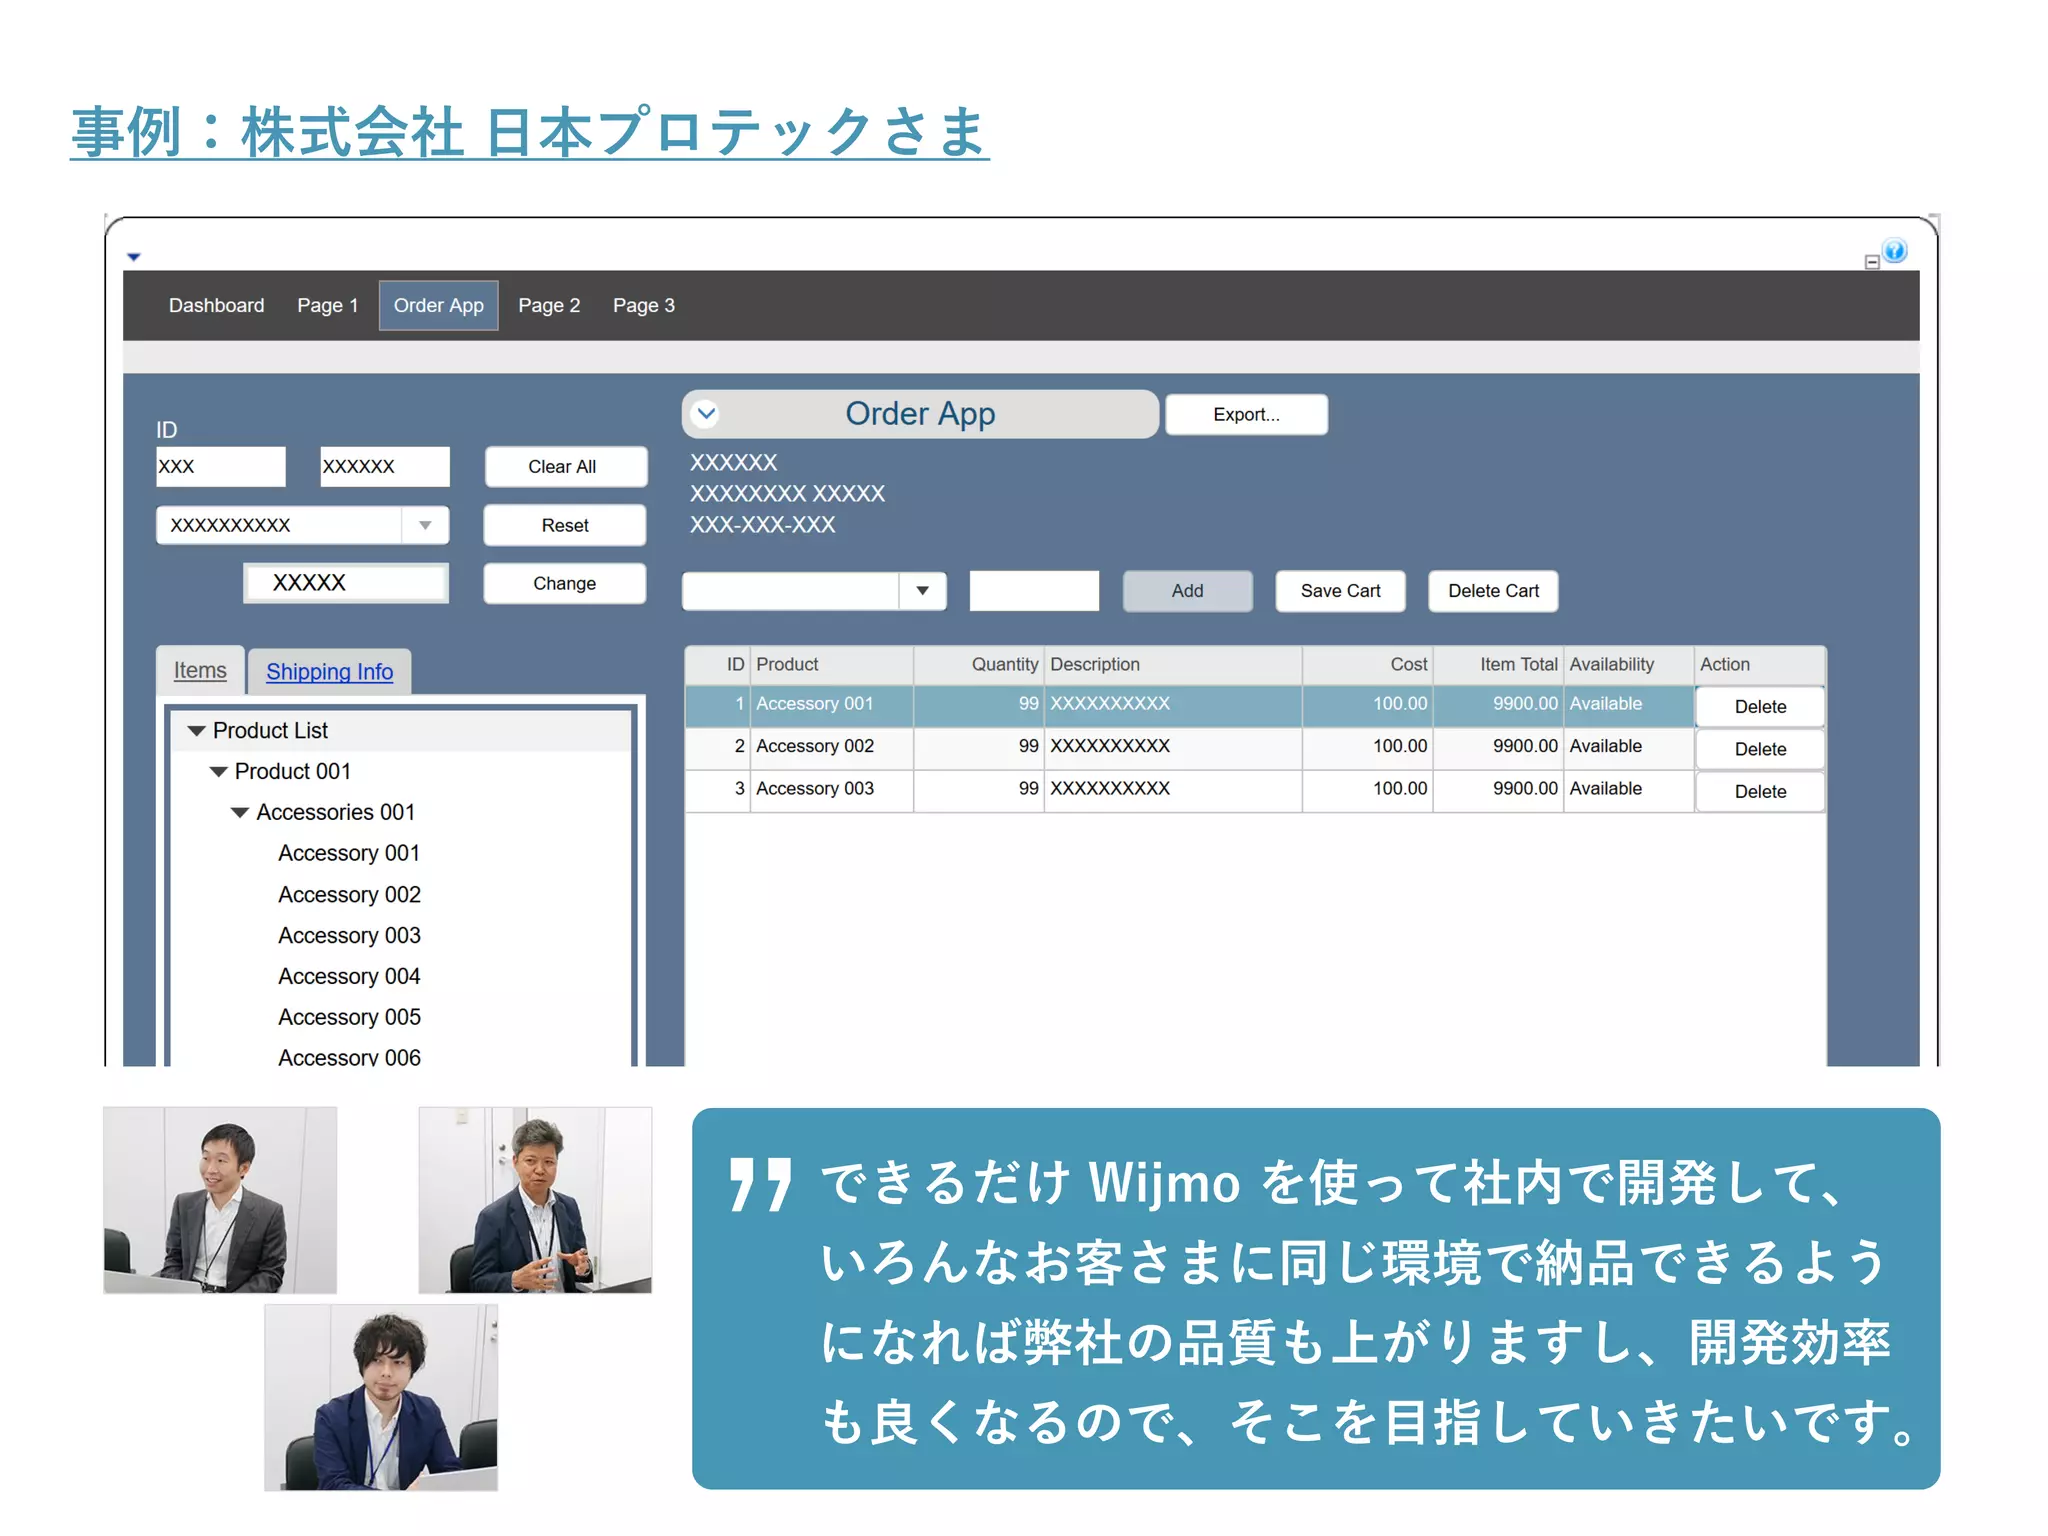Open the Dashboard menu item
The width and height of the screenshot is (2048, 1536).
pos(216,305)
